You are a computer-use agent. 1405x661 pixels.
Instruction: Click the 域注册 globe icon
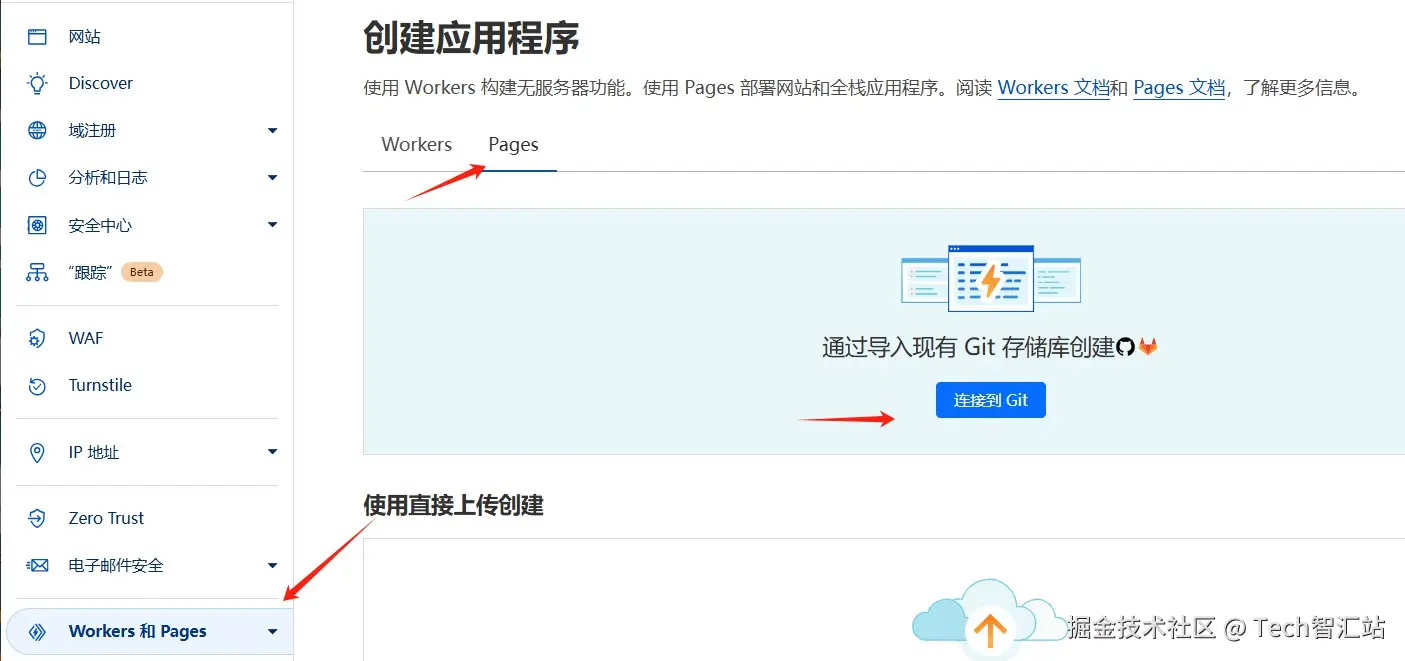pos(37,131)
